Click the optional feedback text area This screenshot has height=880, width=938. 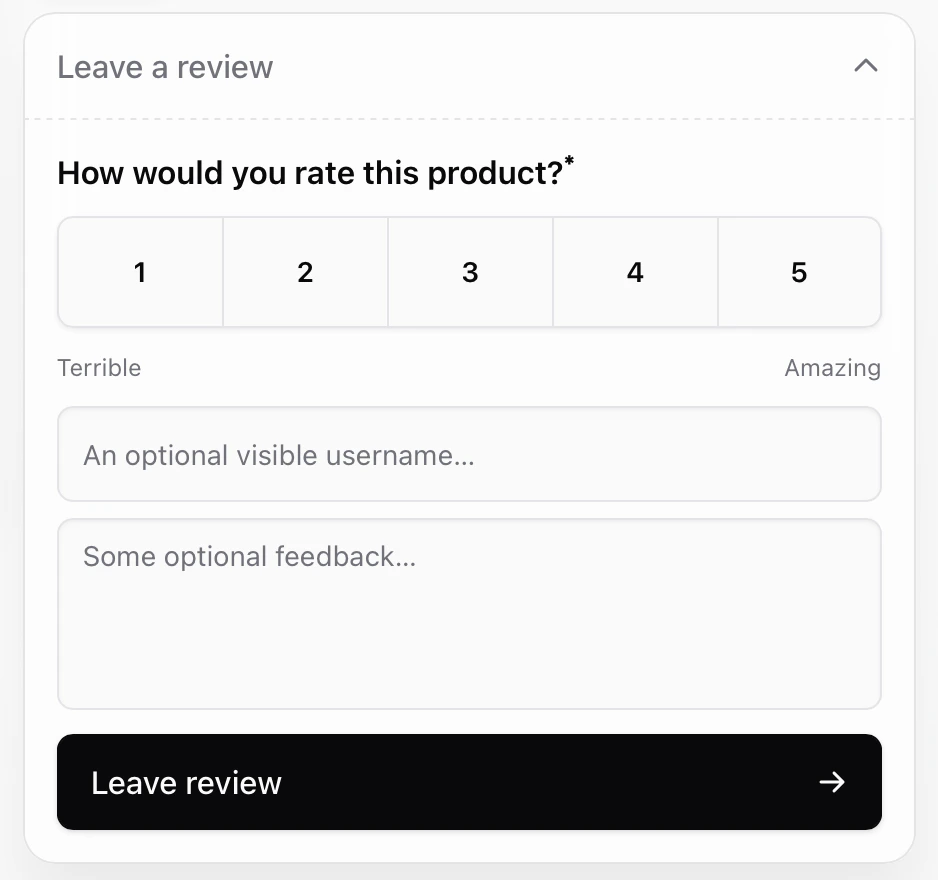click(470, 614)
